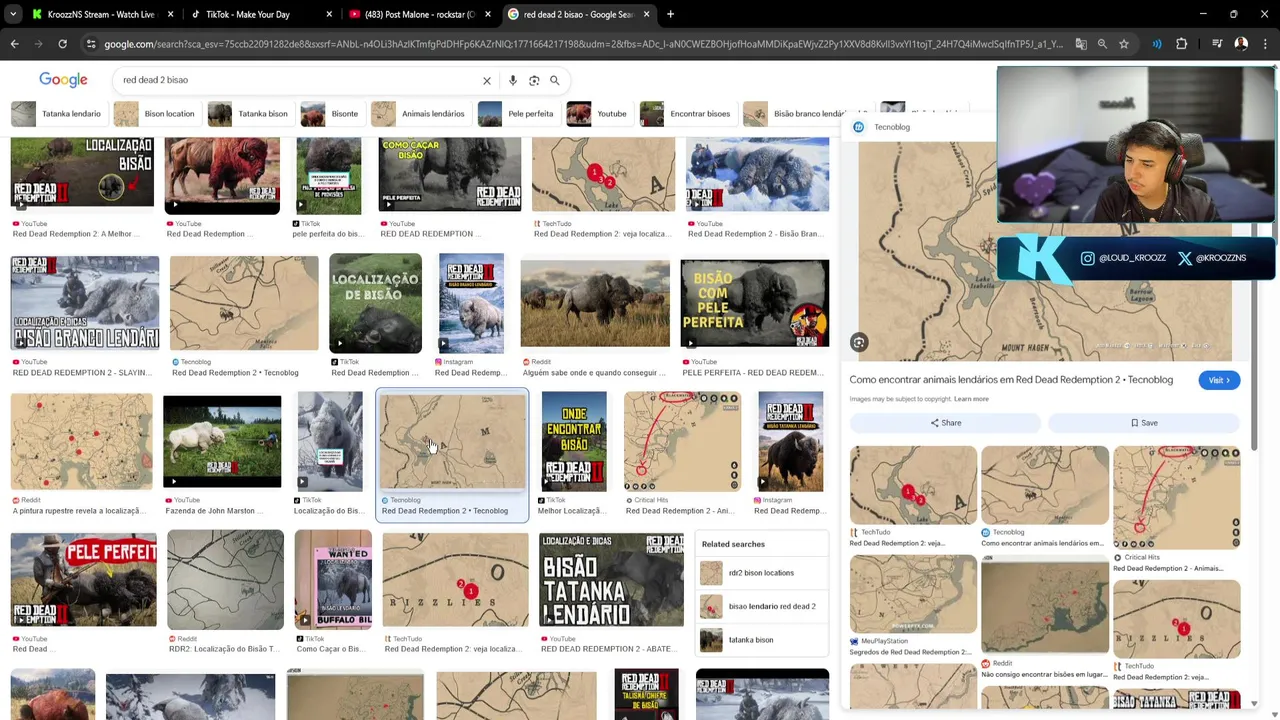
Task: Filter images by Tatanka lendario chip
Action: pos(57,114)
